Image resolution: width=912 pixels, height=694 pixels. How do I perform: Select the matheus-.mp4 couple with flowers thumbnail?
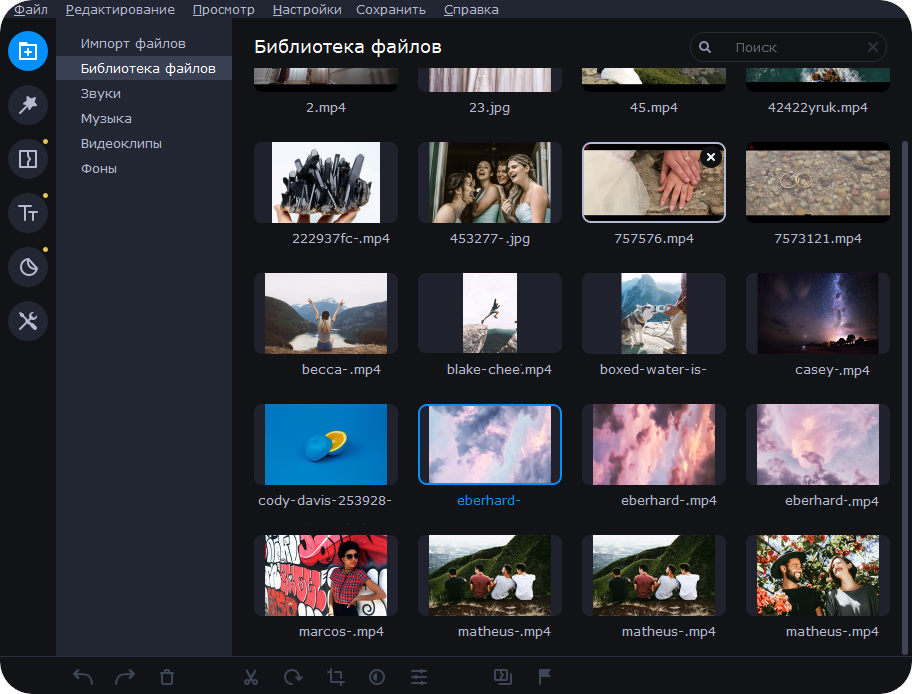(x=818, y=575)
